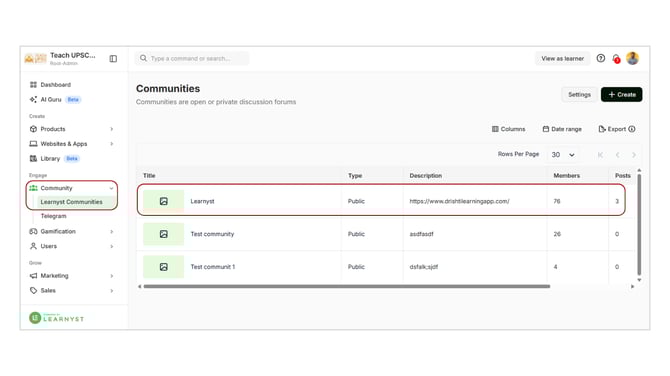Click View as learner button
670x376 pixels.
coord(562,59)
